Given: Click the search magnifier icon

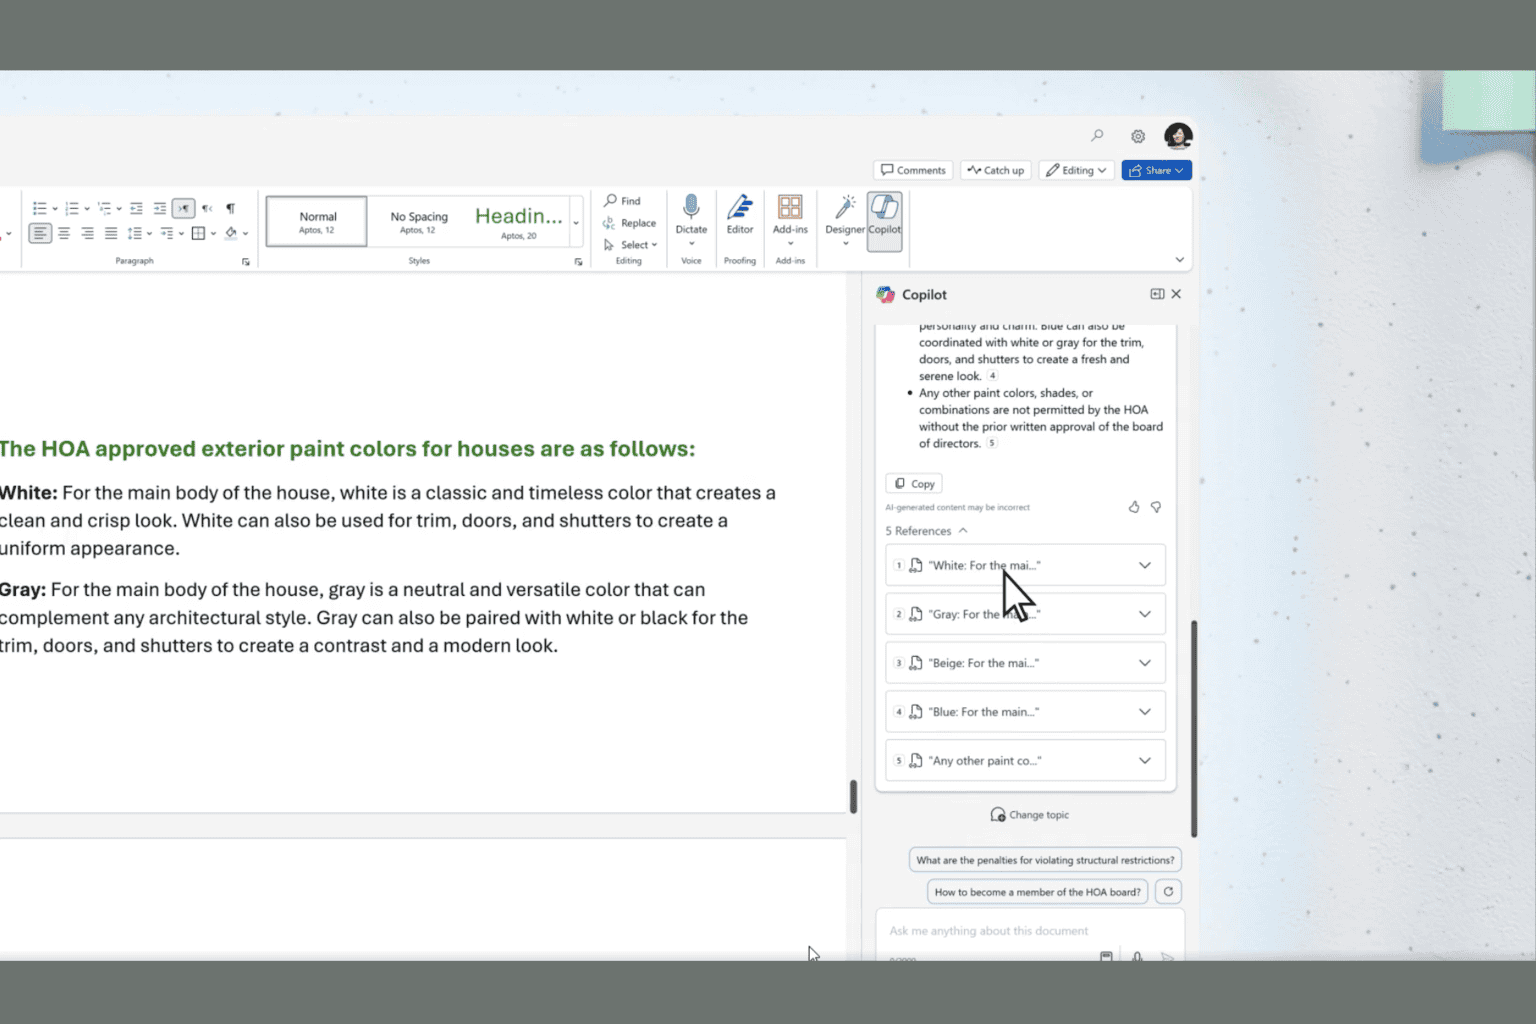Looking at the screenshot, I should coord(1097,136).
